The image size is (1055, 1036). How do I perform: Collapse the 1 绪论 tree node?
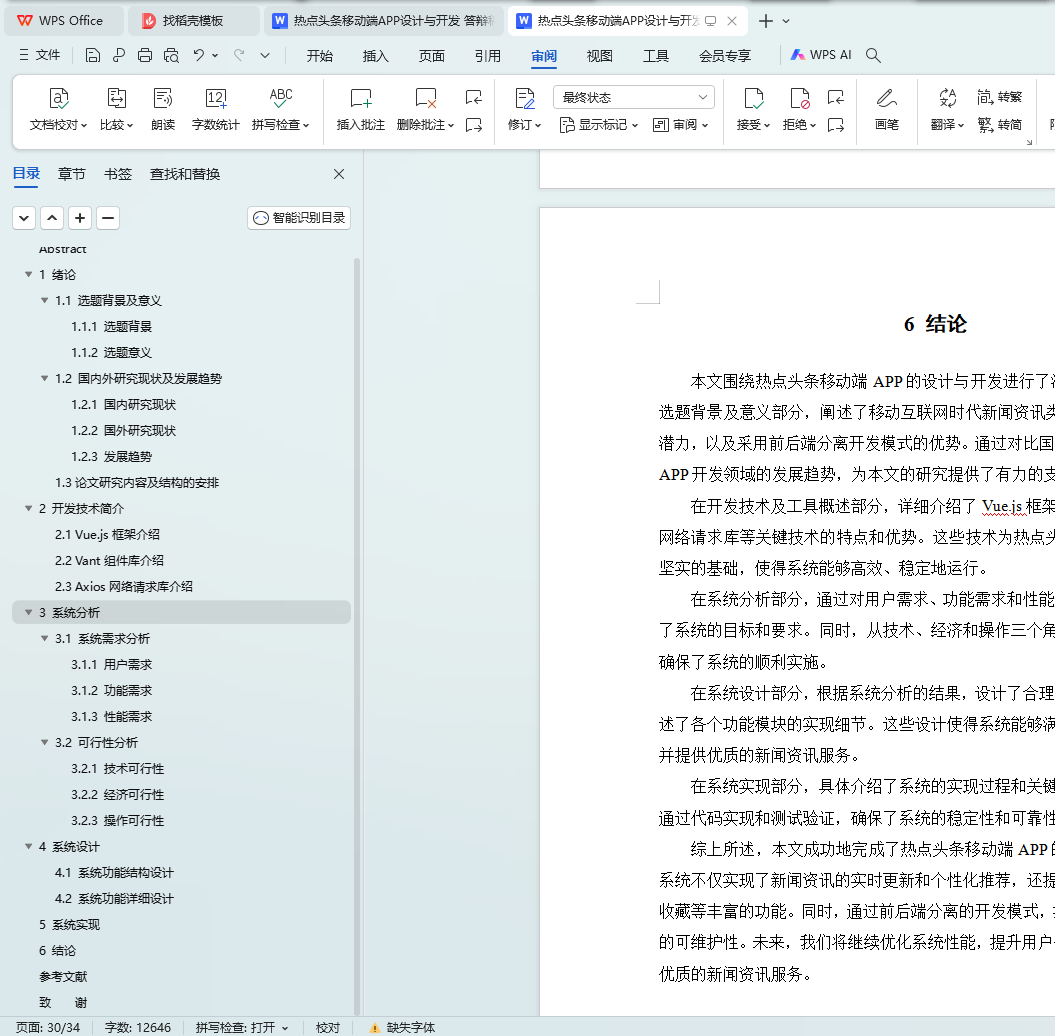[x=28, y=274]
